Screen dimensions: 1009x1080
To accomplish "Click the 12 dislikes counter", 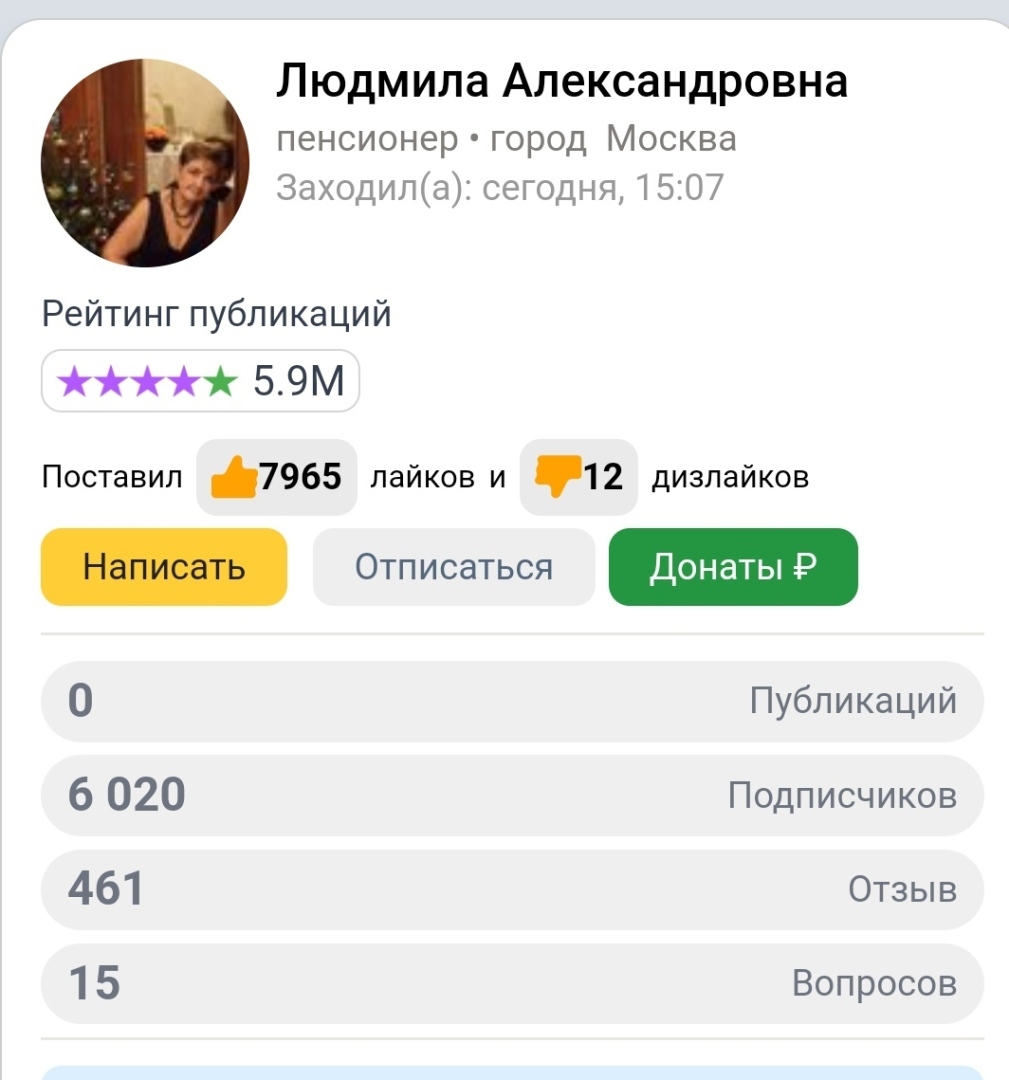I will point(603,477).
